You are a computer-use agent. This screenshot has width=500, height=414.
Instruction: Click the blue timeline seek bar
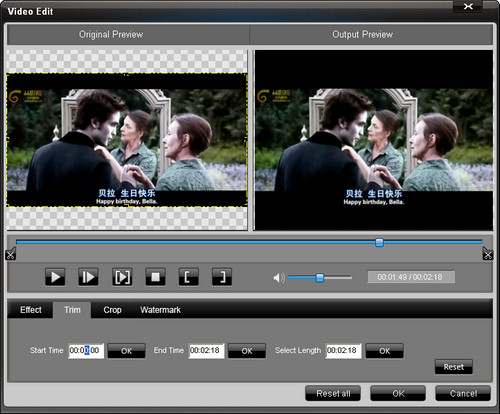(249, 242)
